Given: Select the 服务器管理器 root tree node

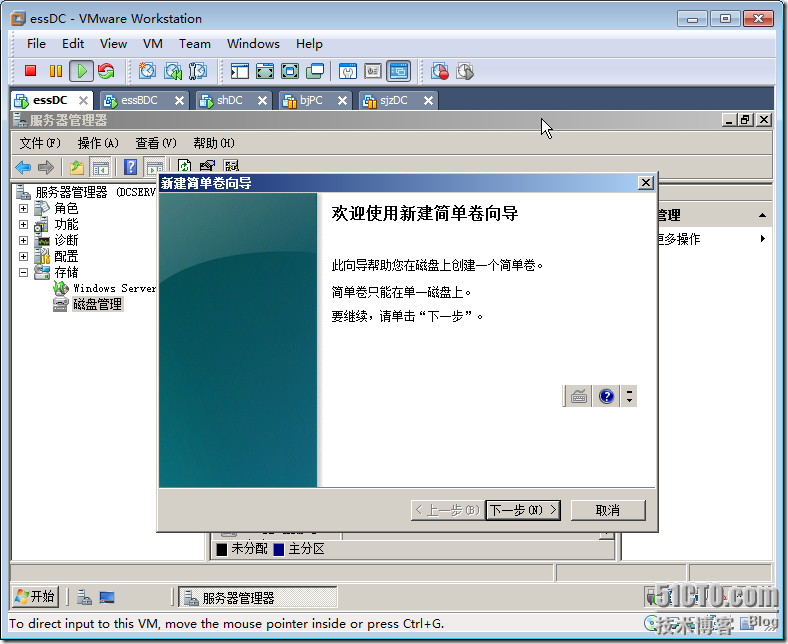Looking at the screenshot, I should click(x=95, y=192).
